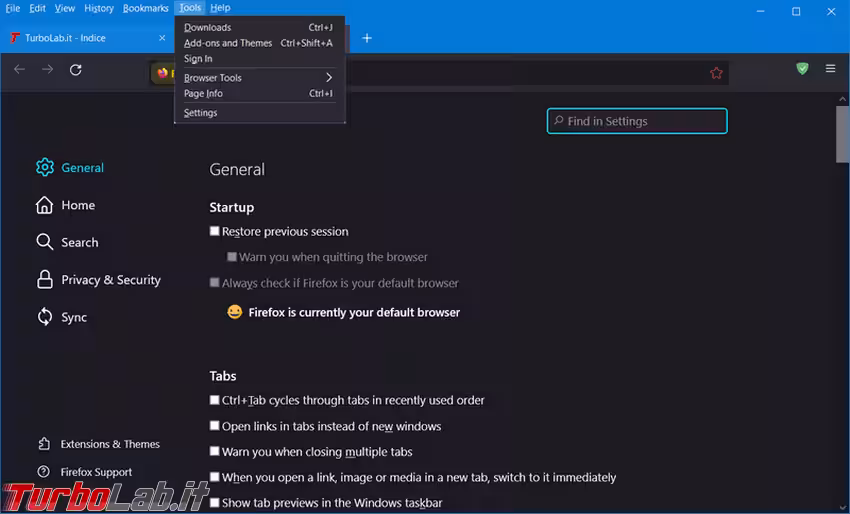Go to Sync settings section
The image size is (850, 514).
(74, 317)
